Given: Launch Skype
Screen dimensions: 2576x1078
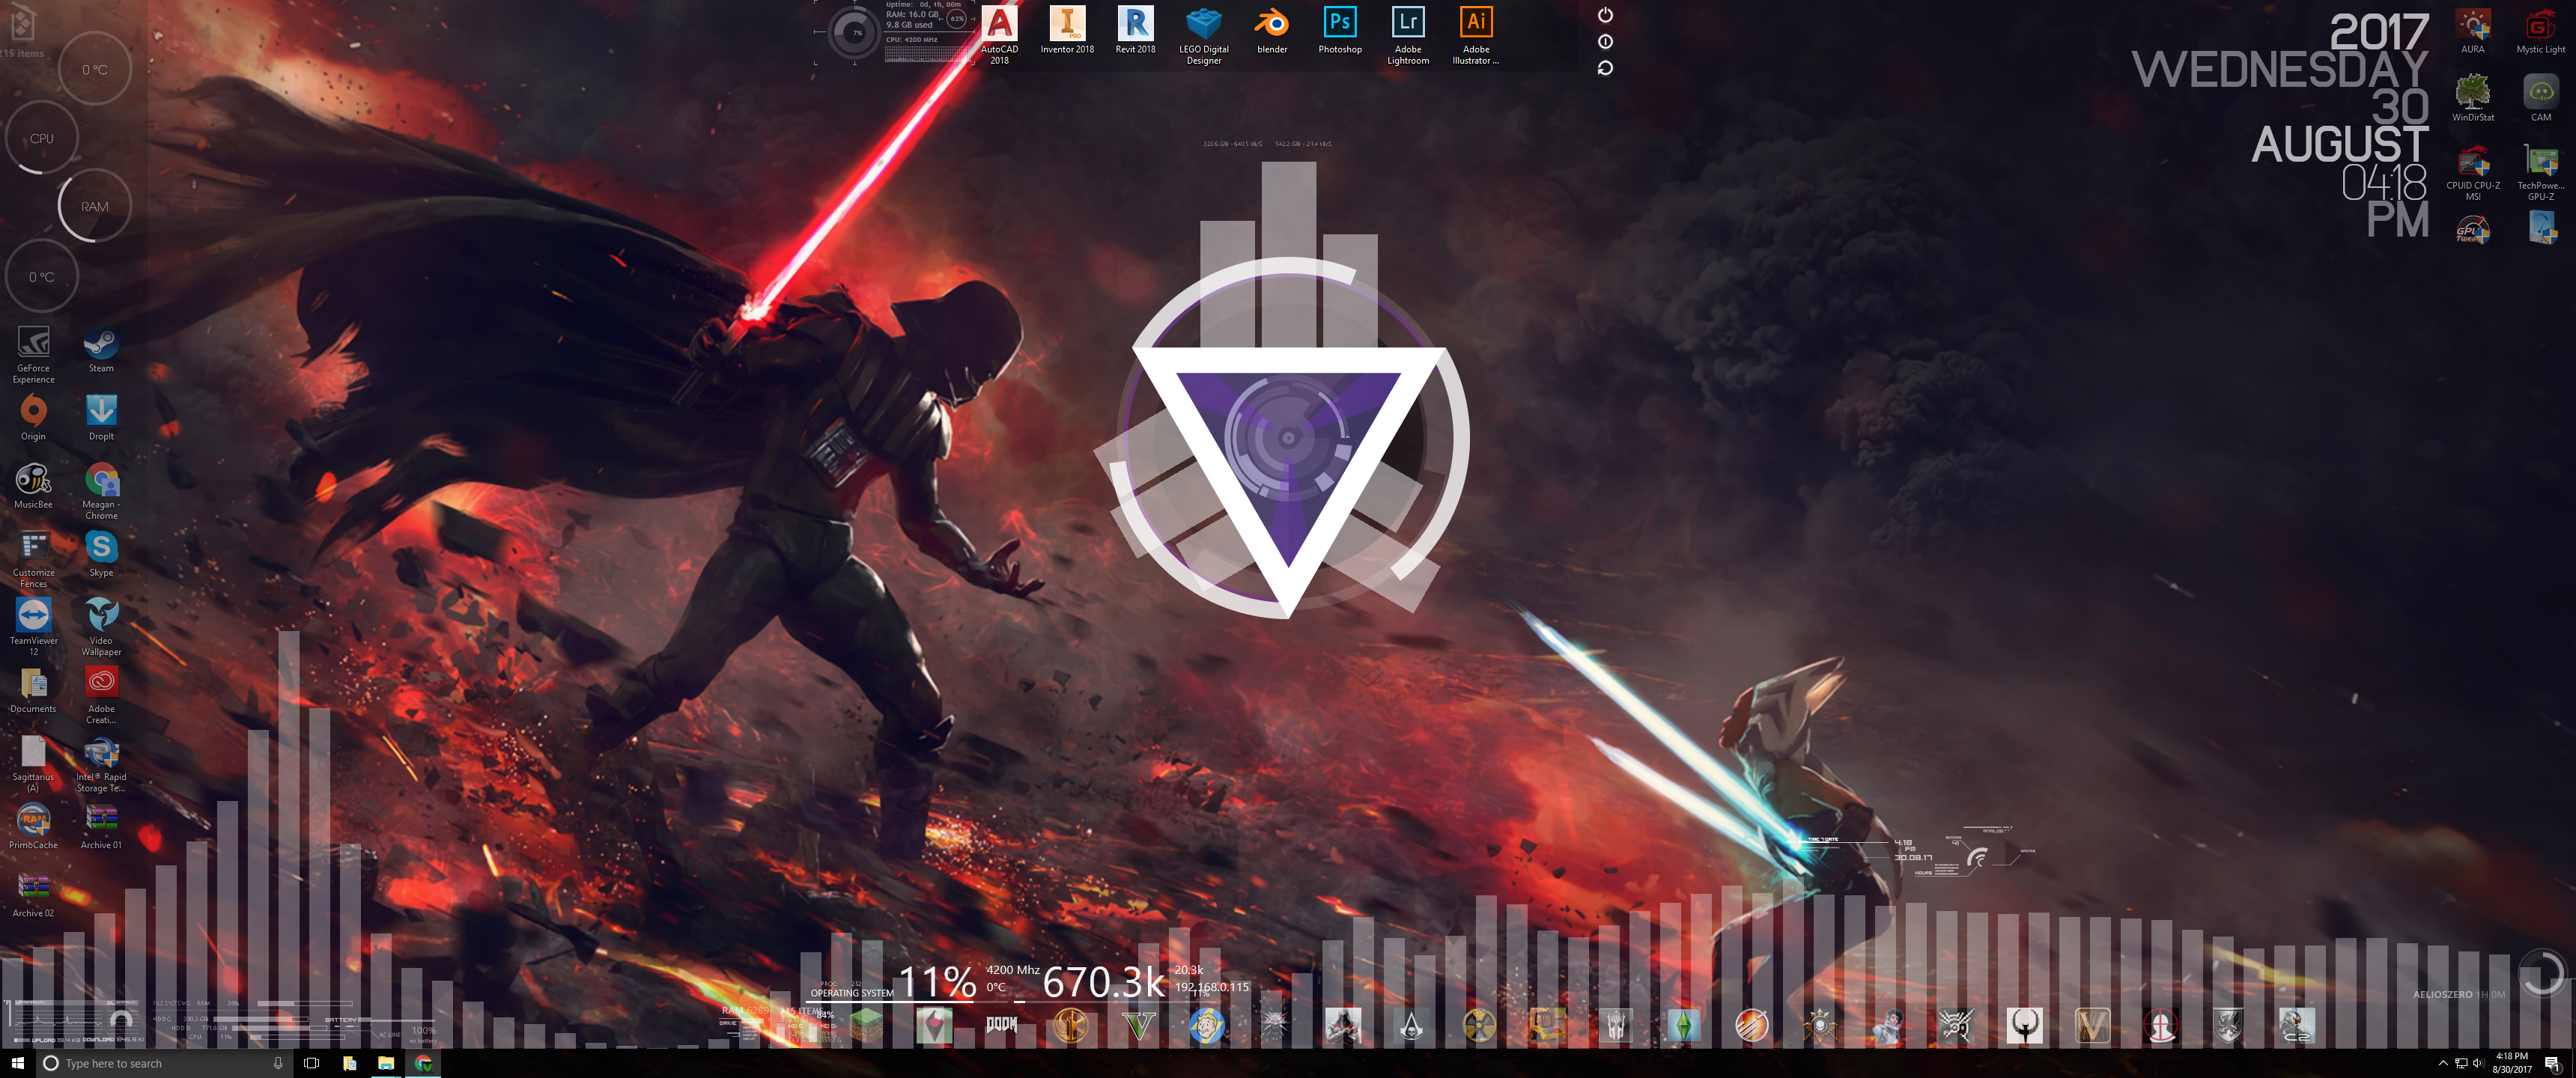Looking at the screenshot, I should point(101,553).
